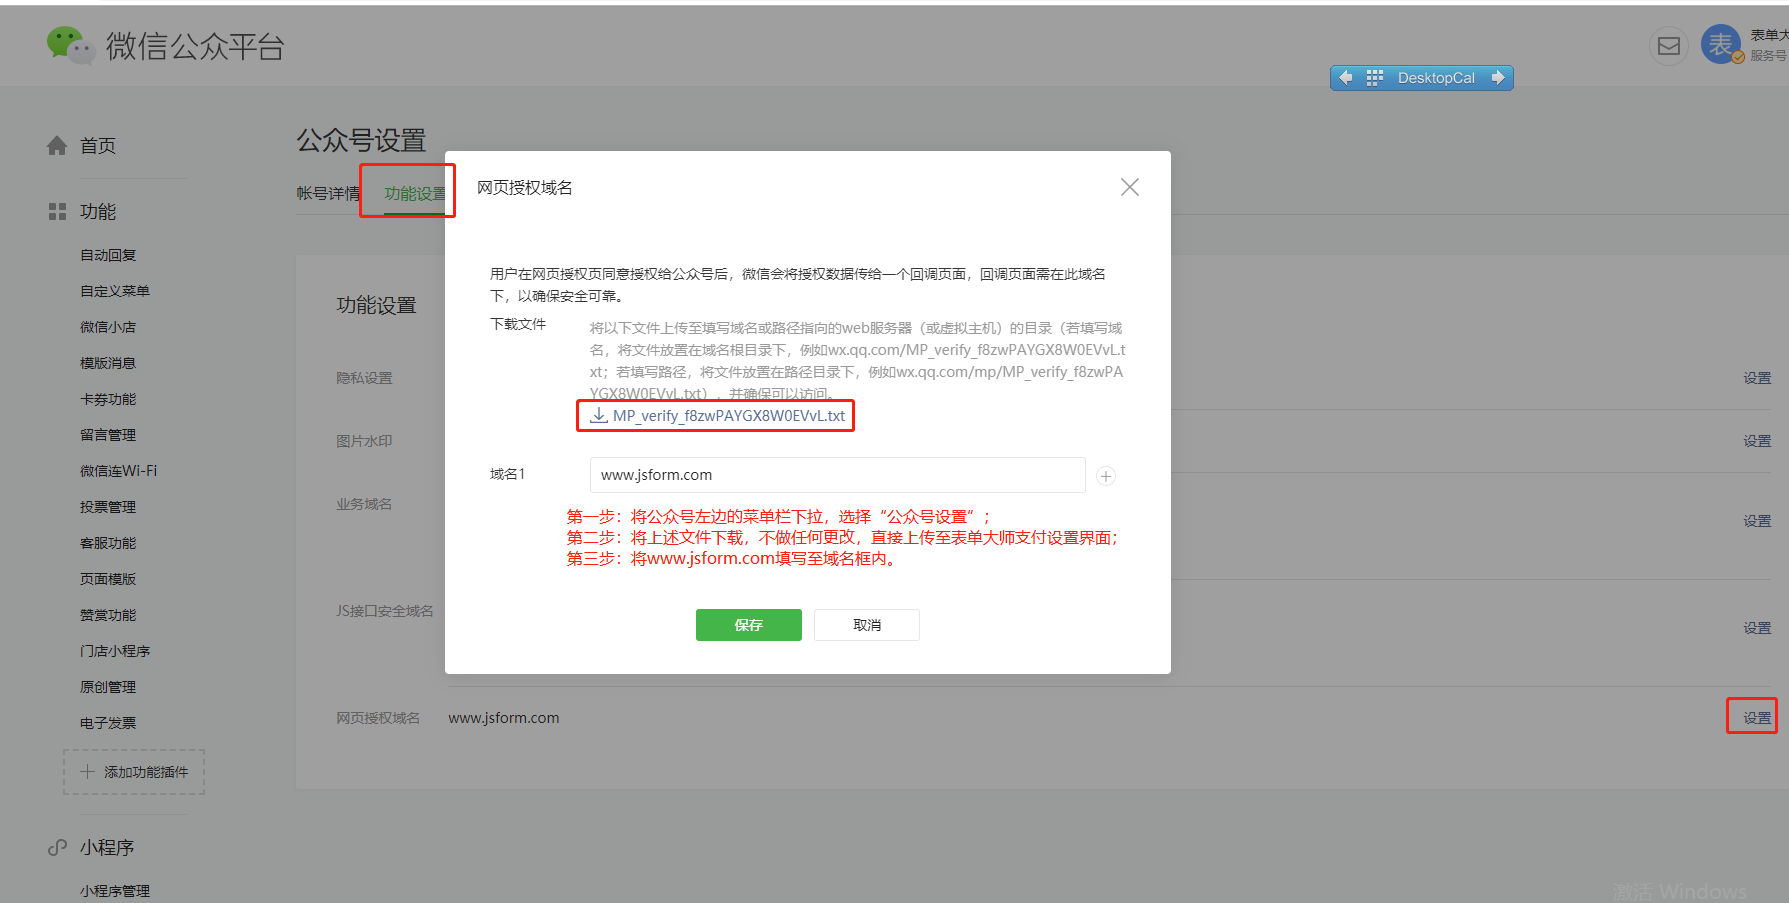Go to 首页 in the sidebar
The height and width of the screenshot is (903, 1789).
pyautogui.click(x=98, y=146)
